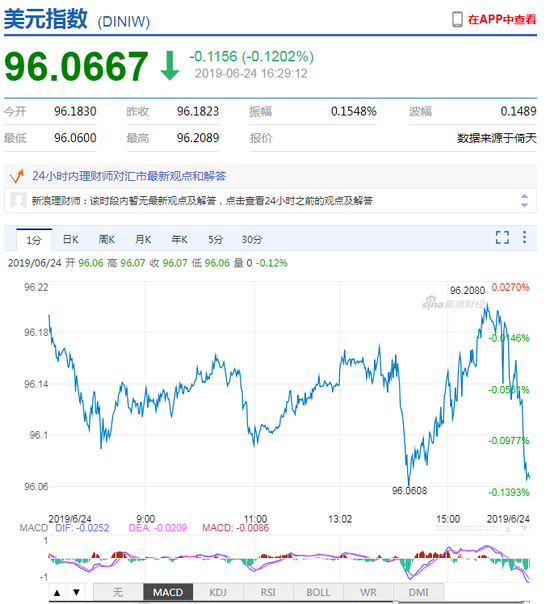Click the black up triangle indicator button
Screen dimensions: 550x604
coord(57,592)
